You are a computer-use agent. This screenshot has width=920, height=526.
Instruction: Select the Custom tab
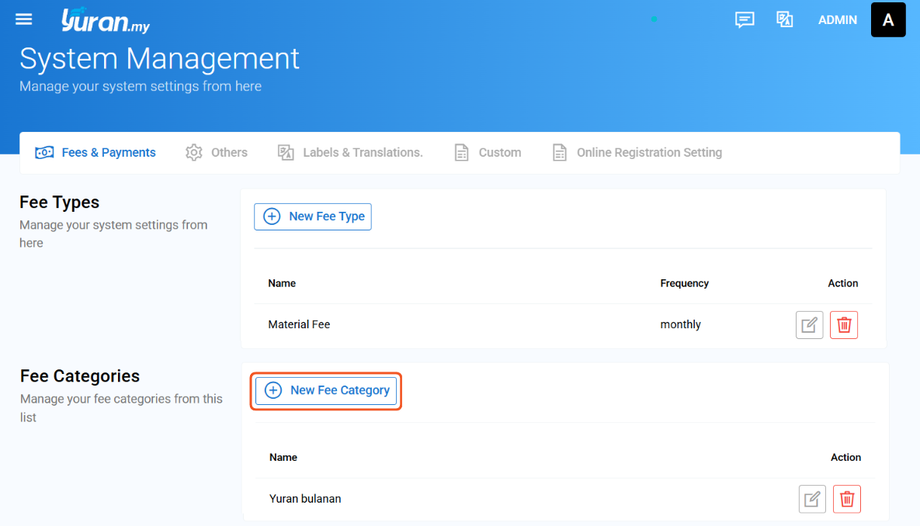(x=488, y=153)
